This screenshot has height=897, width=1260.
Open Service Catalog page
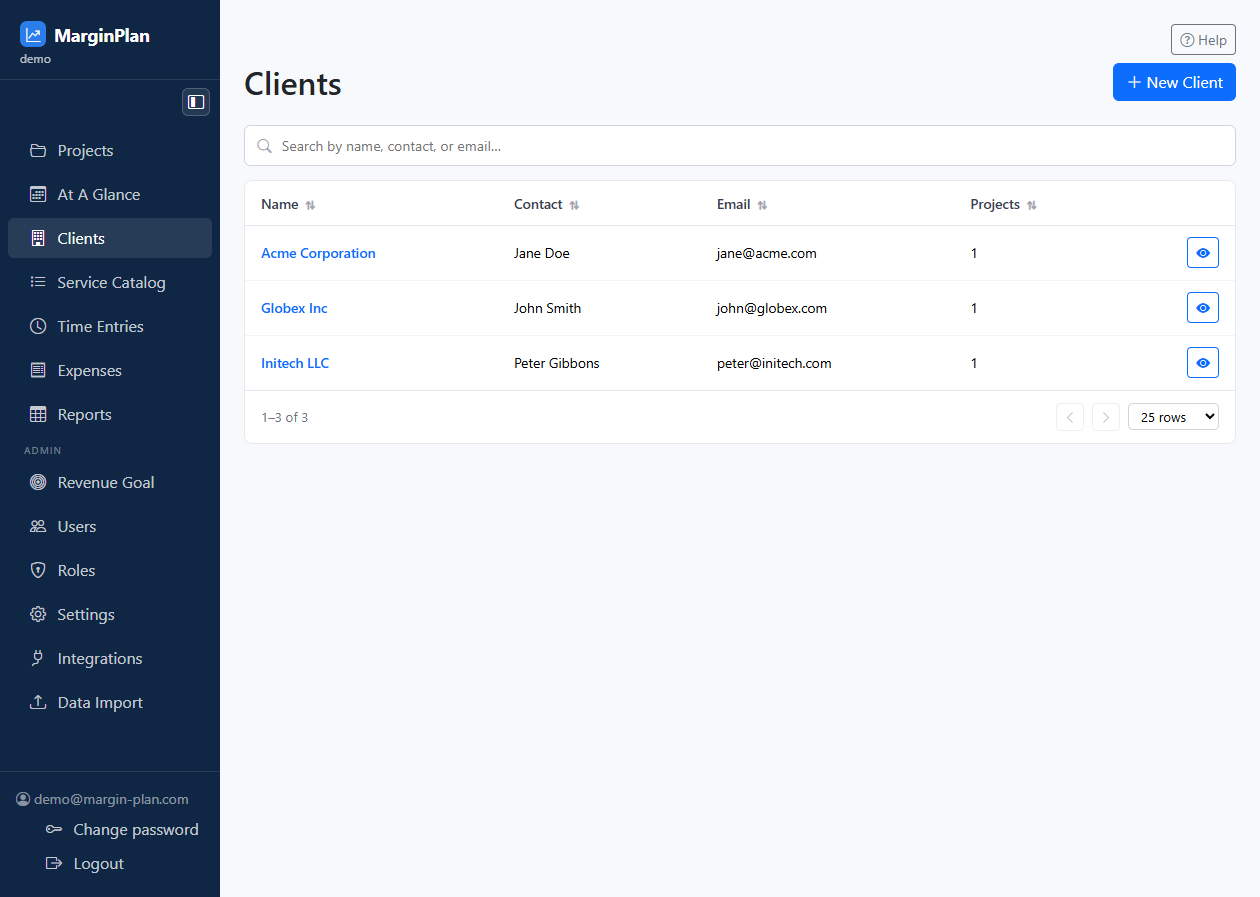pos(110,283)
